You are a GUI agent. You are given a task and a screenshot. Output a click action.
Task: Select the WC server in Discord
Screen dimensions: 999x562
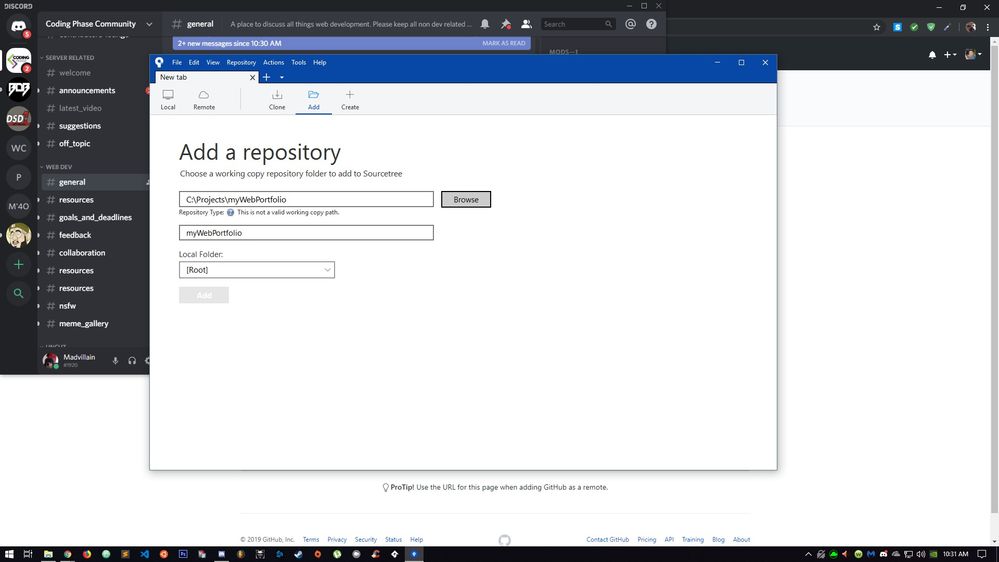point(18,148)
